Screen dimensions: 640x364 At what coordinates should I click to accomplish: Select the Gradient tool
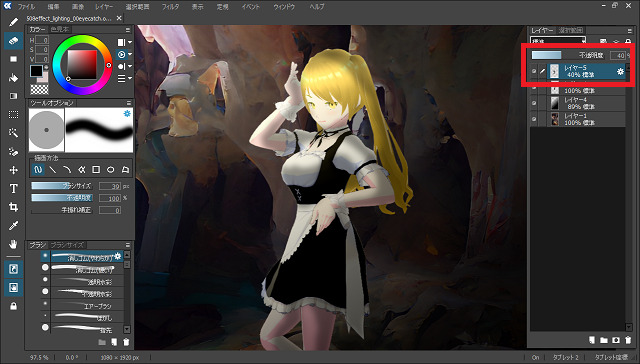point(13,96)
